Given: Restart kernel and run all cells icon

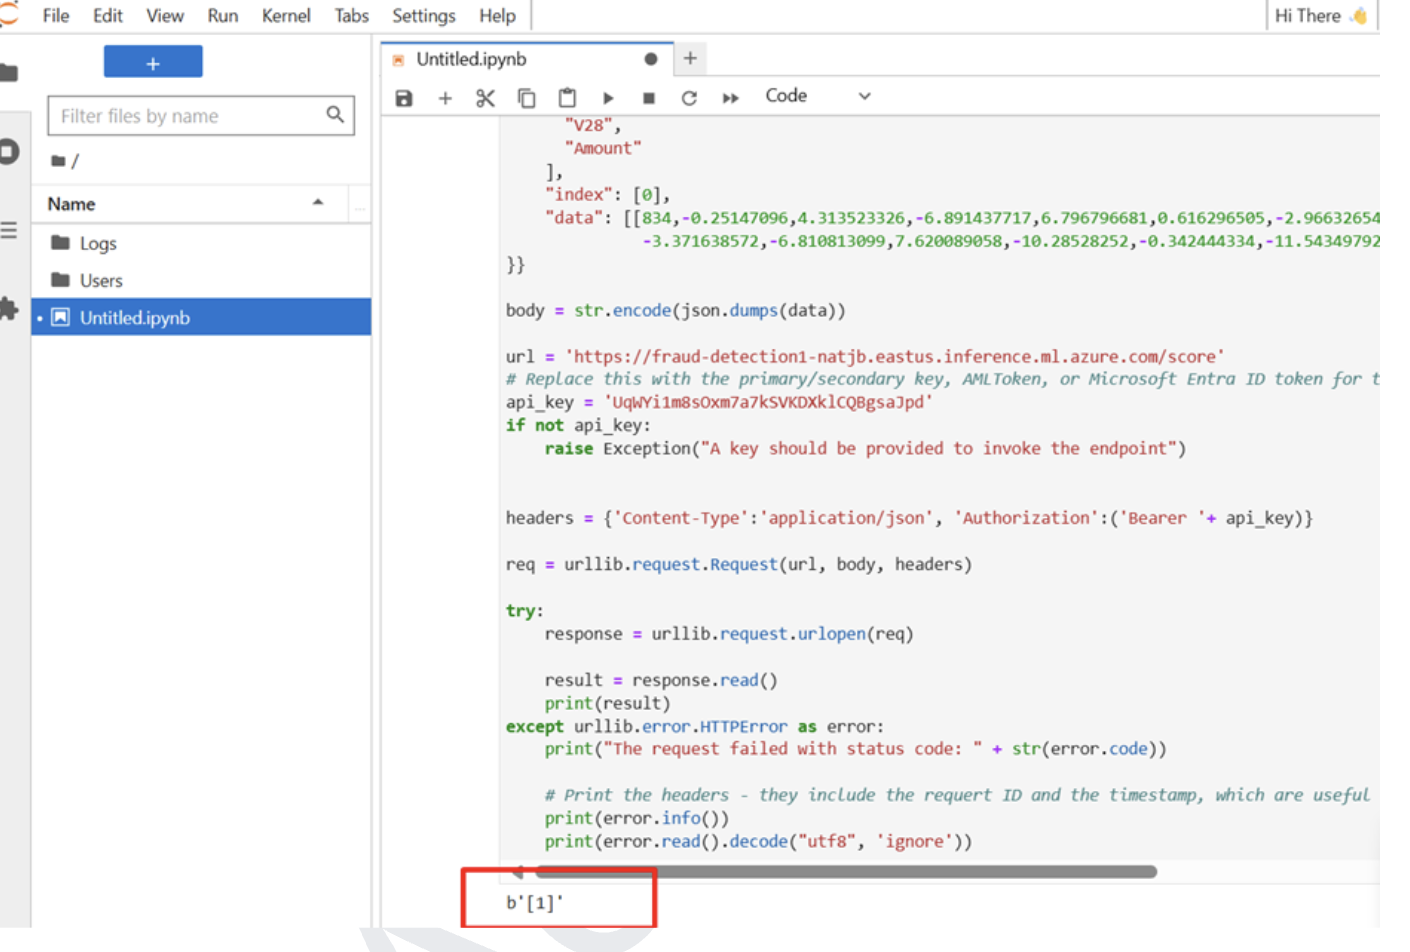Looking at the screenshot, I should coord(730,97).
